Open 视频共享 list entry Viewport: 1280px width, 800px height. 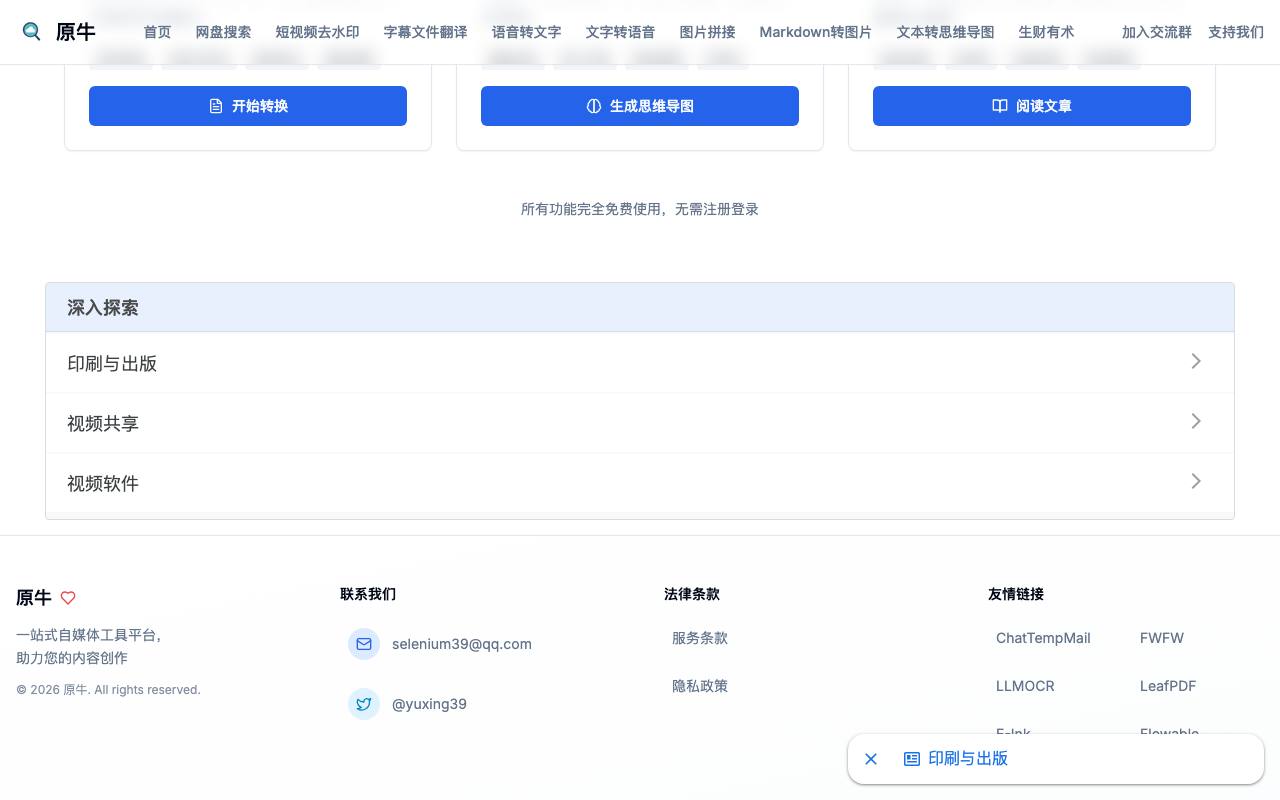tap(640, 423)
